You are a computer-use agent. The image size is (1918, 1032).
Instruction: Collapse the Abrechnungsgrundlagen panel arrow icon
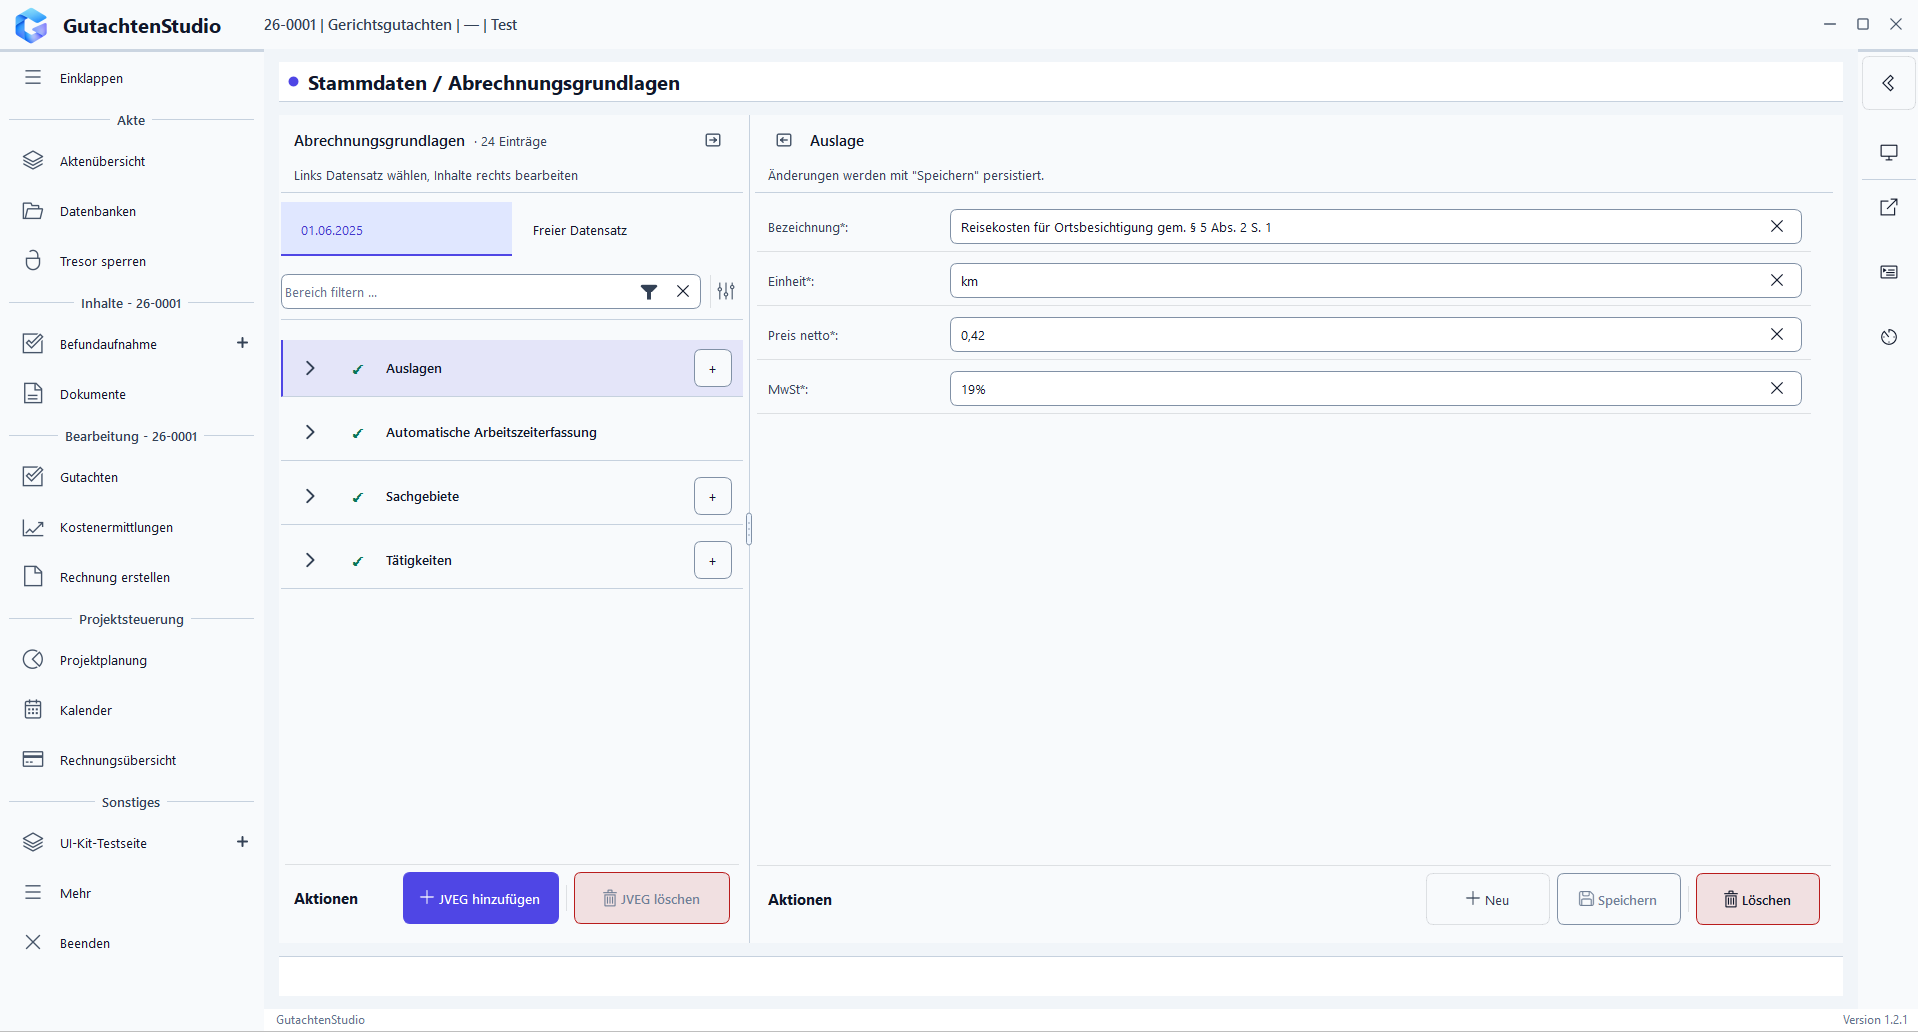pyautogui.click(x=713, y=140)
